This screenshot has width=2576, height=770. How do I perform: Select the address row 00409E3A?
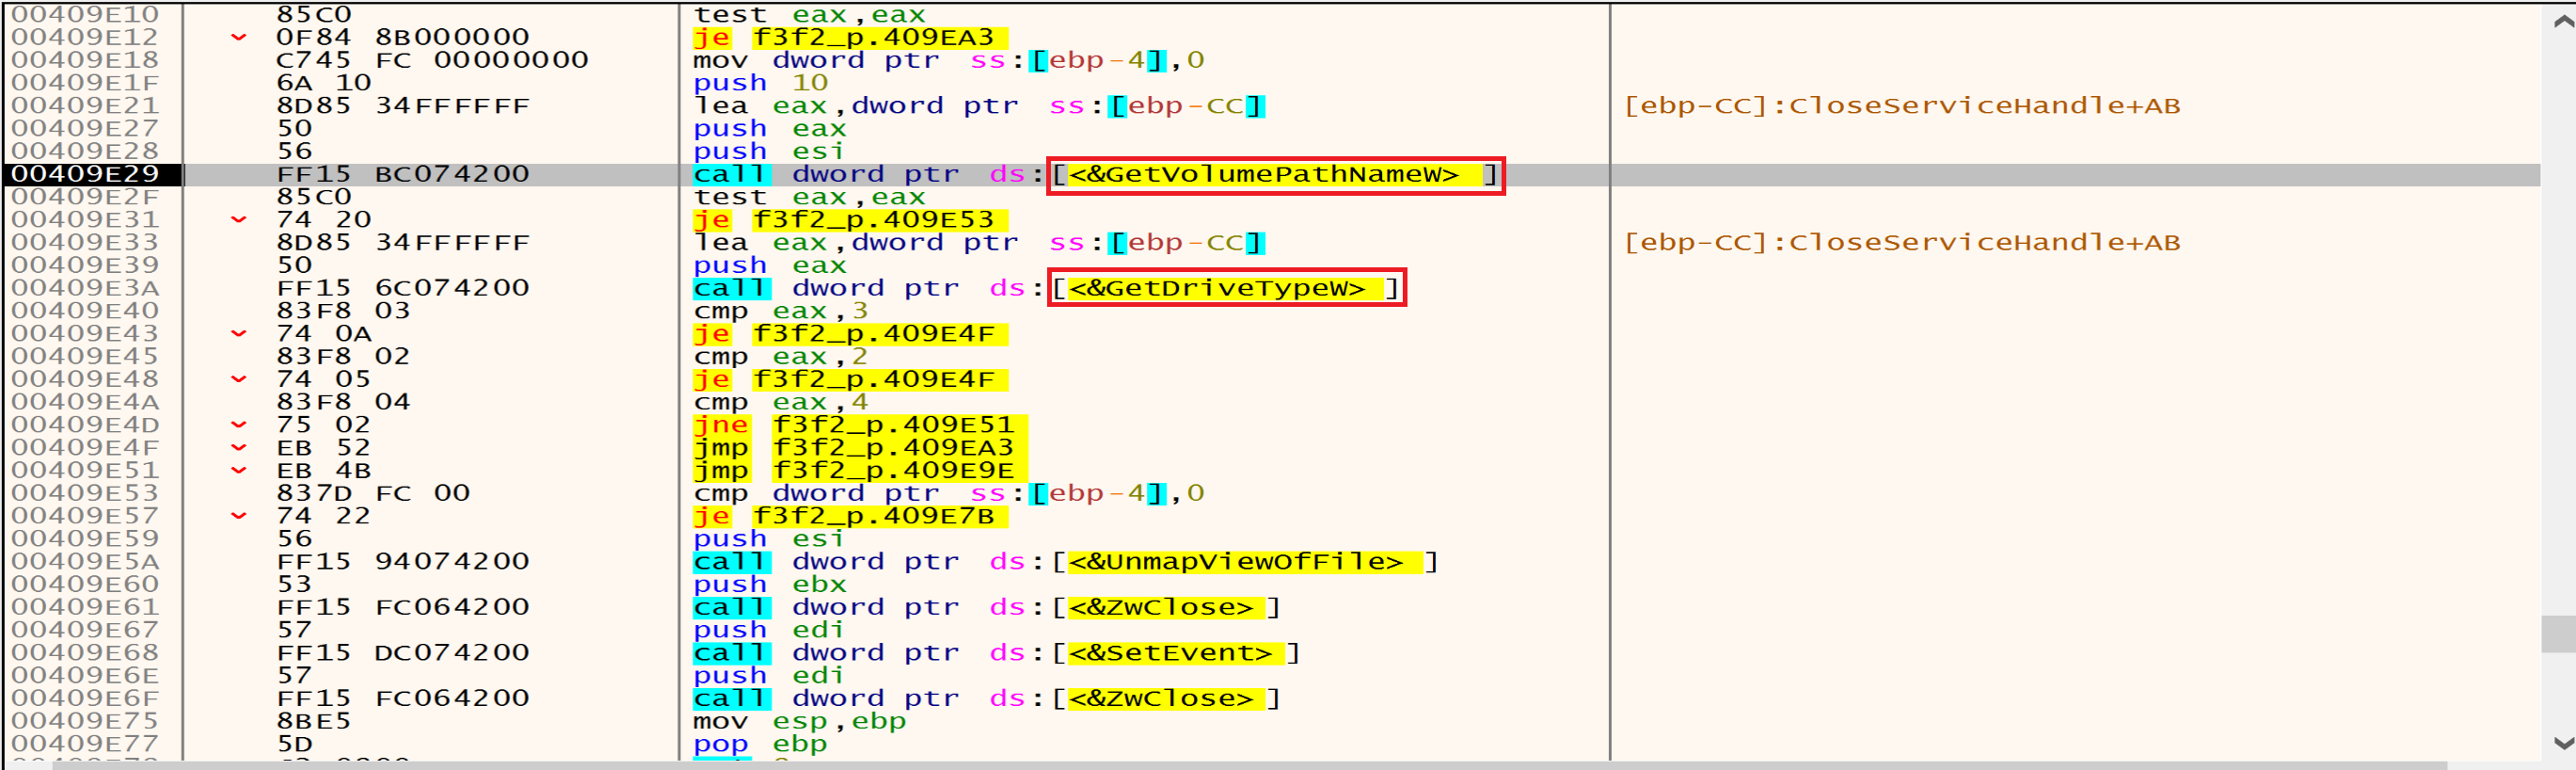(86, 288)
